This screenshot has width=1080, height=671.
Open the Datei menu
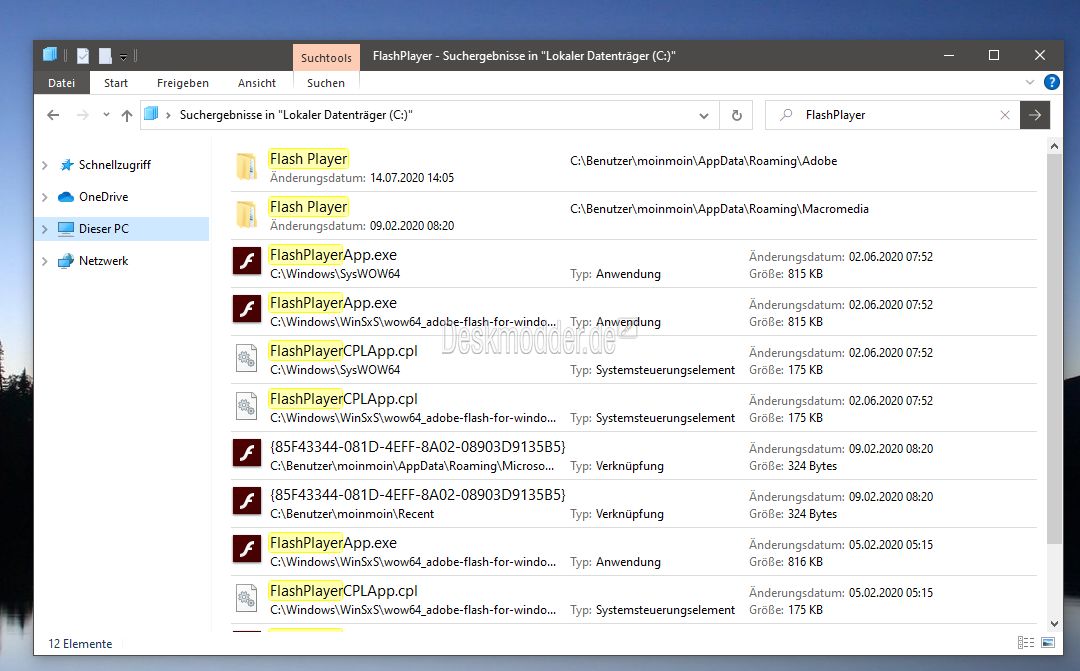[61, 83]
